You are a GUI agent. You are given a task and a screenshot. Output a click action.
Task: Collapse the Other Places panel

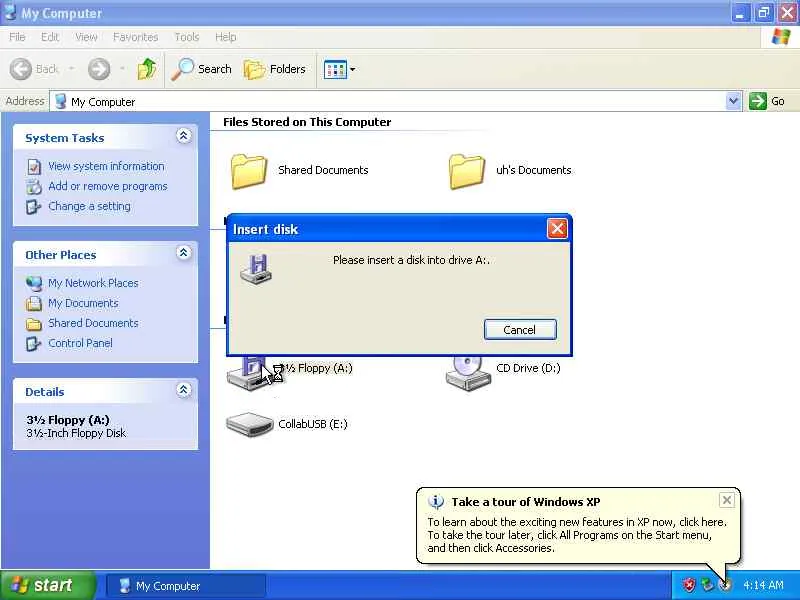tap(184, 253)
